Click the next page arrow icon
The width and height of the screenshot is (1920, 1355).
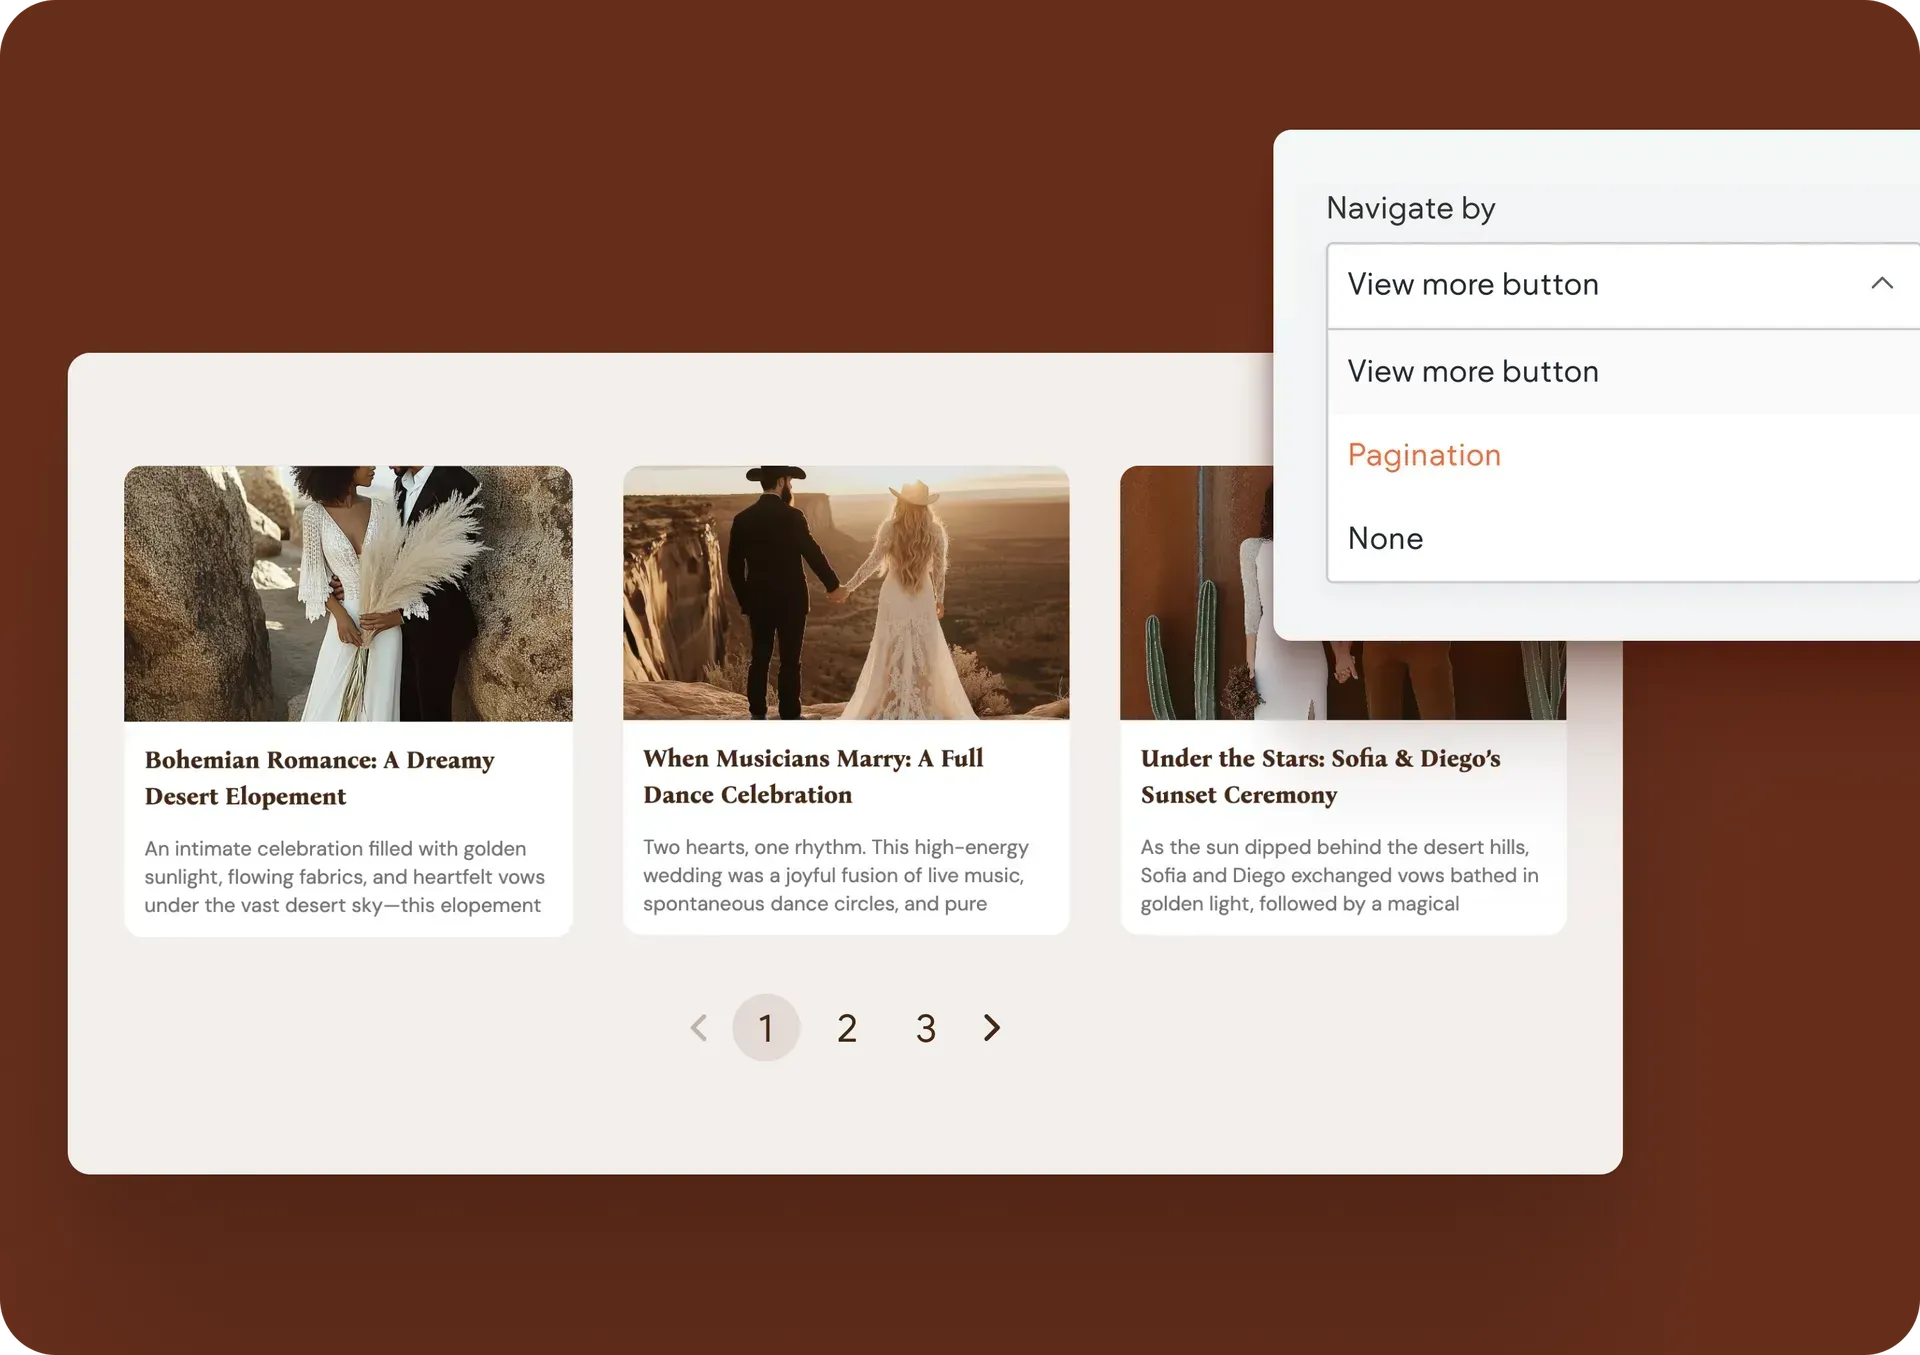click(991, 1027)
